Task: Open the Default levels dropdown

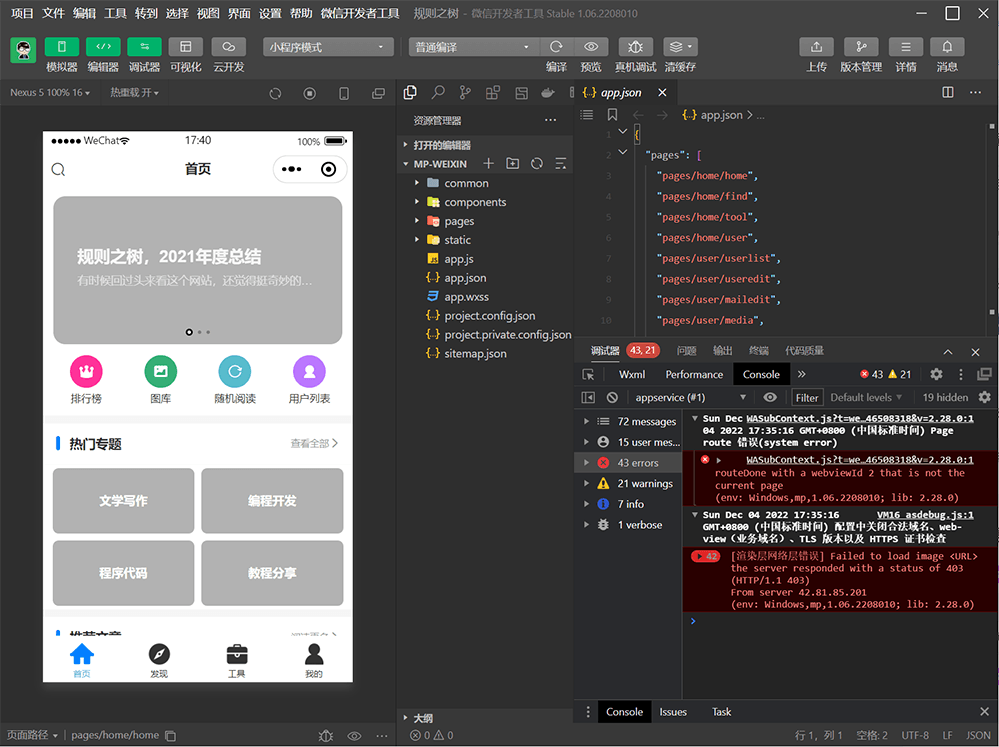Action: (x=866, y=397)
